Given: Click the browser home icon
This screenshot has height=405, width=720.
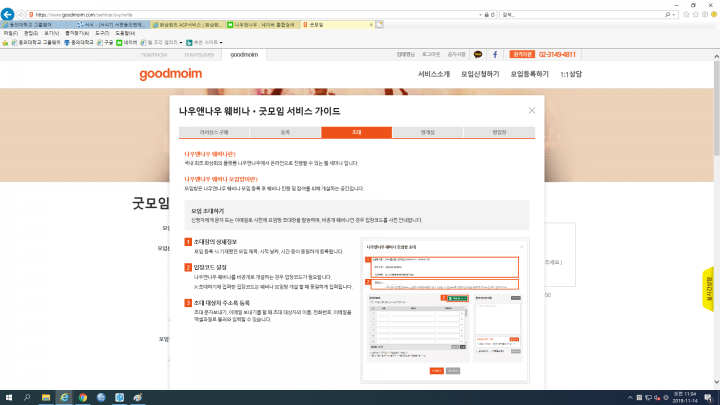Looking at the screenshot, I should pyautogui.click(x=686, y=15).
